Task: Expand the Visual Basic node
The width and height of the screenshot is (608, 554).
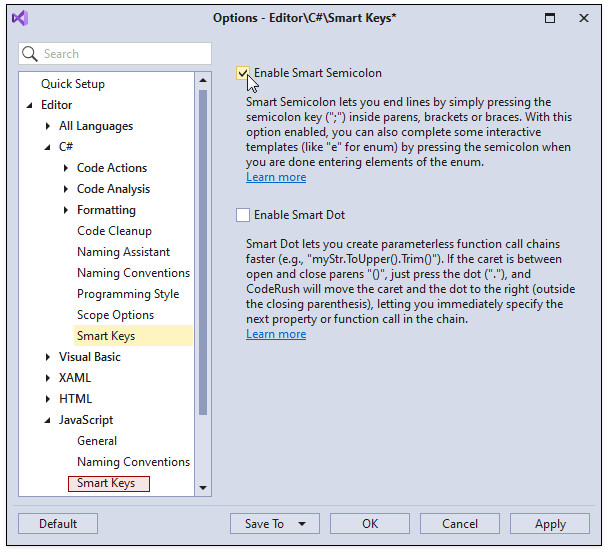Action: (48, 357)
